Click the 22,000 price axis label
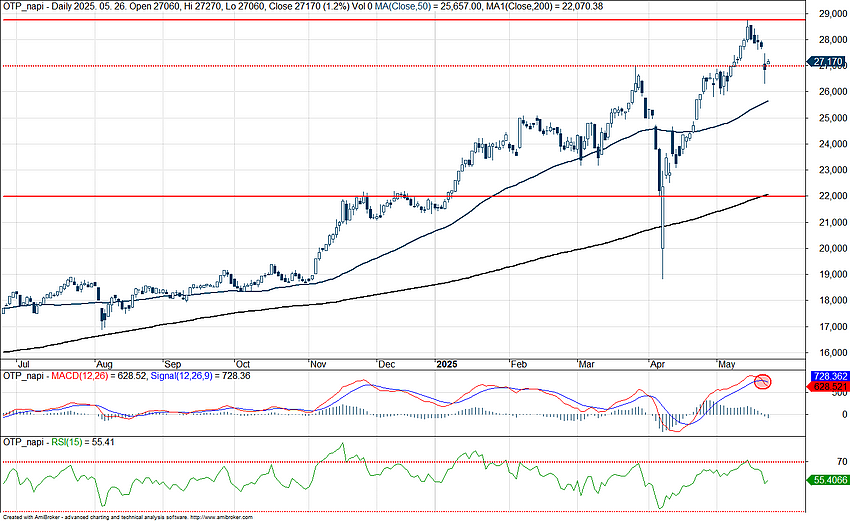The image size is (850, 521). pyautogui.click(x=834, y=196)
